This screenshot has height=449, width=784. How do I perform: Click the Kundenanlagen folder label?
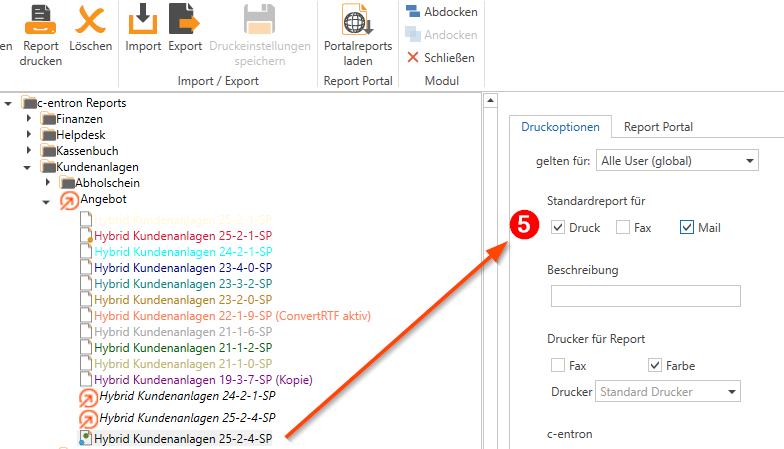[x=98, y=167]
